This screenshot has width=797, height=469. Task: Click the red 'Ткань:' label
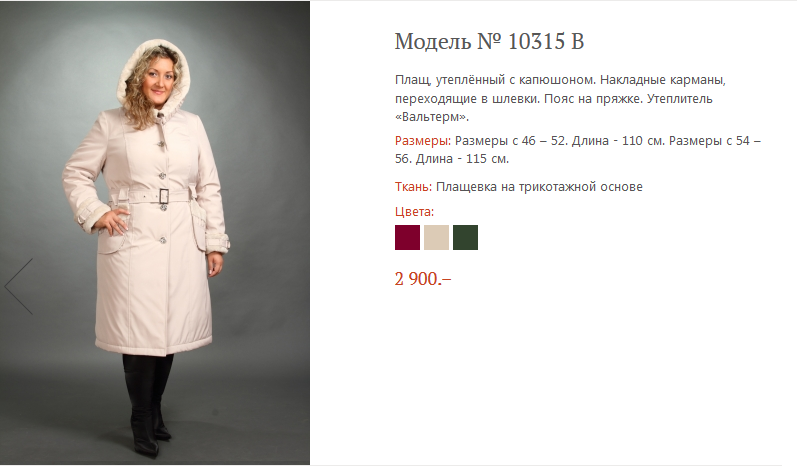tap(413, 187)
